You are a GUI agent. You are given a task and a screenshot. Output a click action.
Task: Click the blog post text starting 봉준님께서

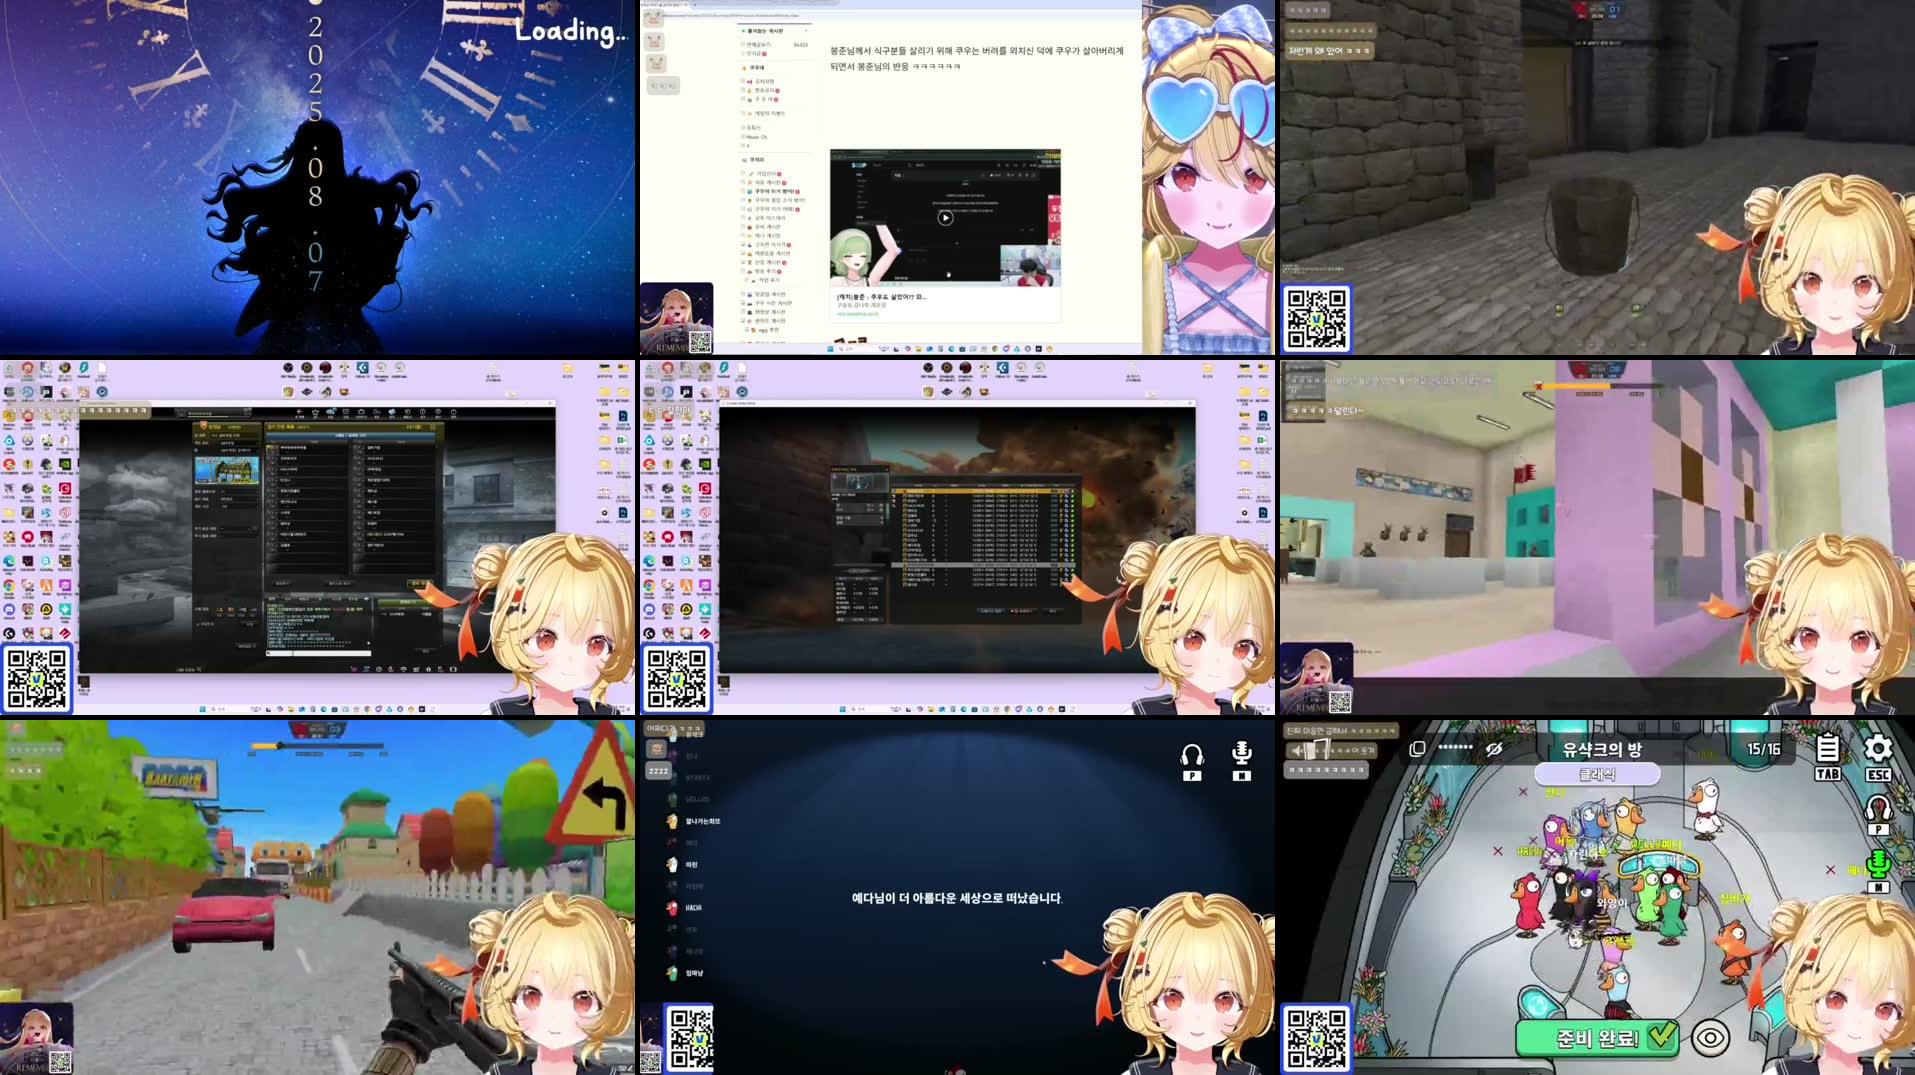977,58
